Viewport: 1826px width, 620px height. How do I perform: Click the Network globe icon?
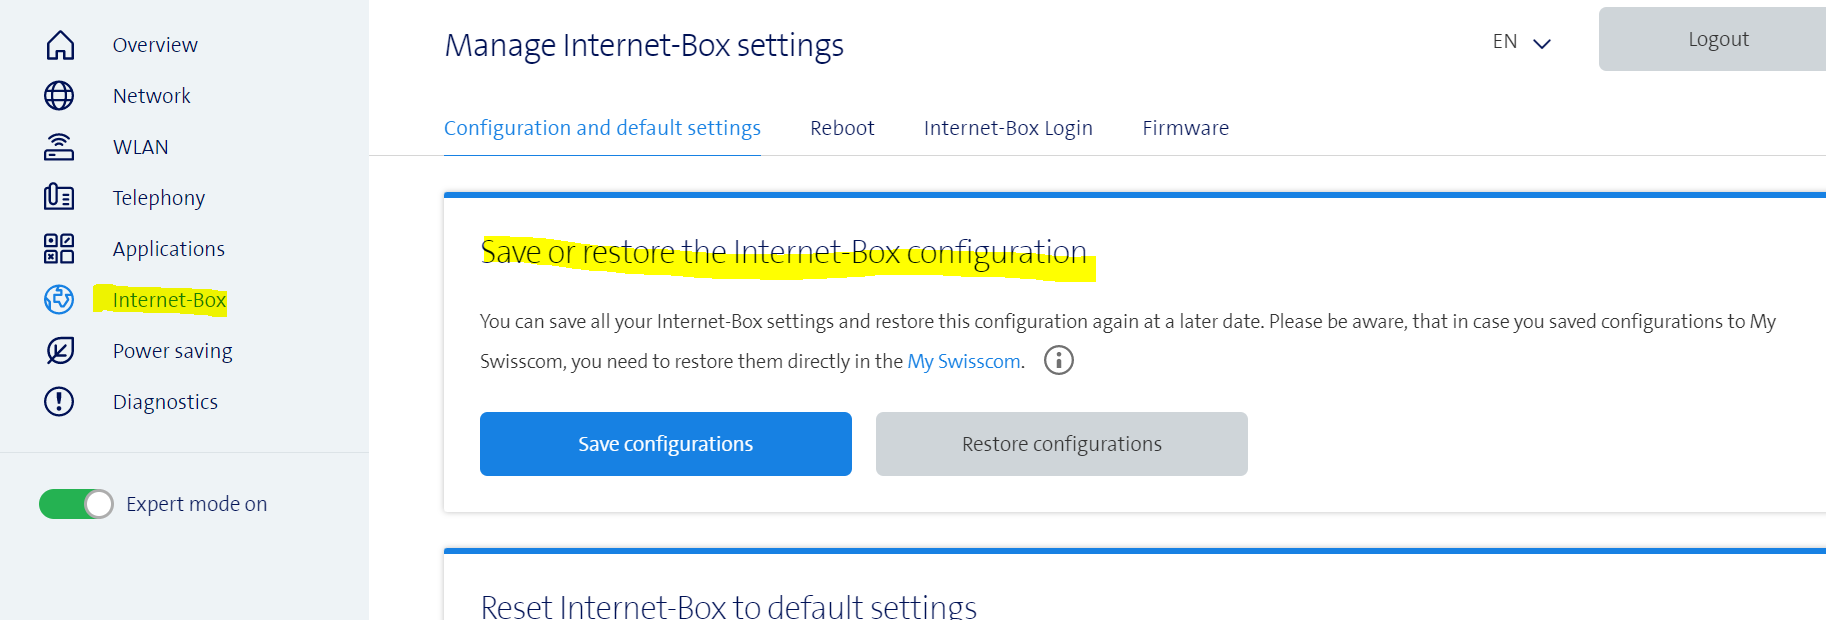click(x=59, y=96)
